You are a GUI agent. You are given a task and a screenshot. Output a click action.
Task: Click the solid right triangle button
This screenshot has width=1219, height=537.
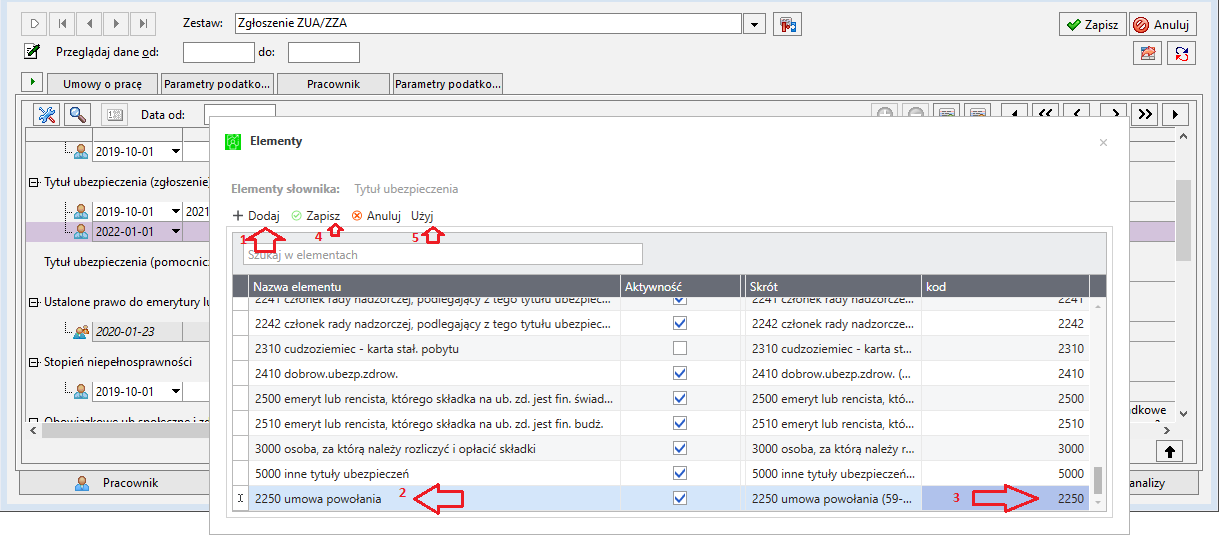[1176, 113]
